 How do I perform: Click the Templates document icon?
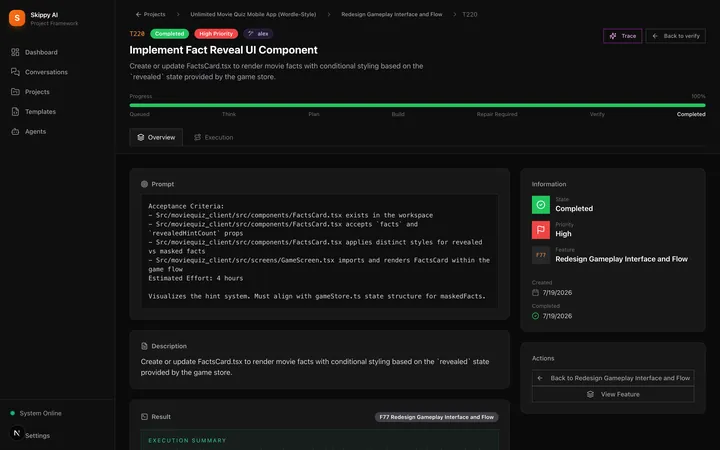[15, 112]
